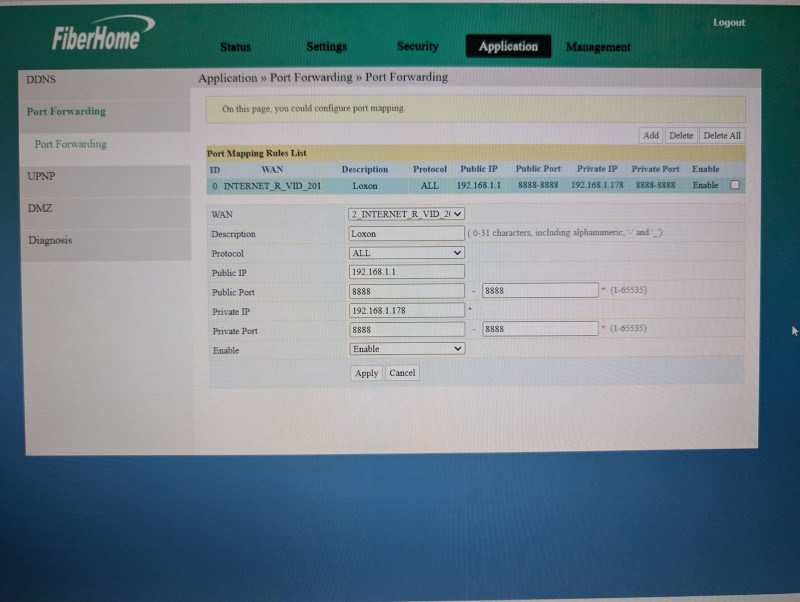Screen dimensions: 800x602
Task: Click the Description field containing Loxon
Action: [406, 233]
